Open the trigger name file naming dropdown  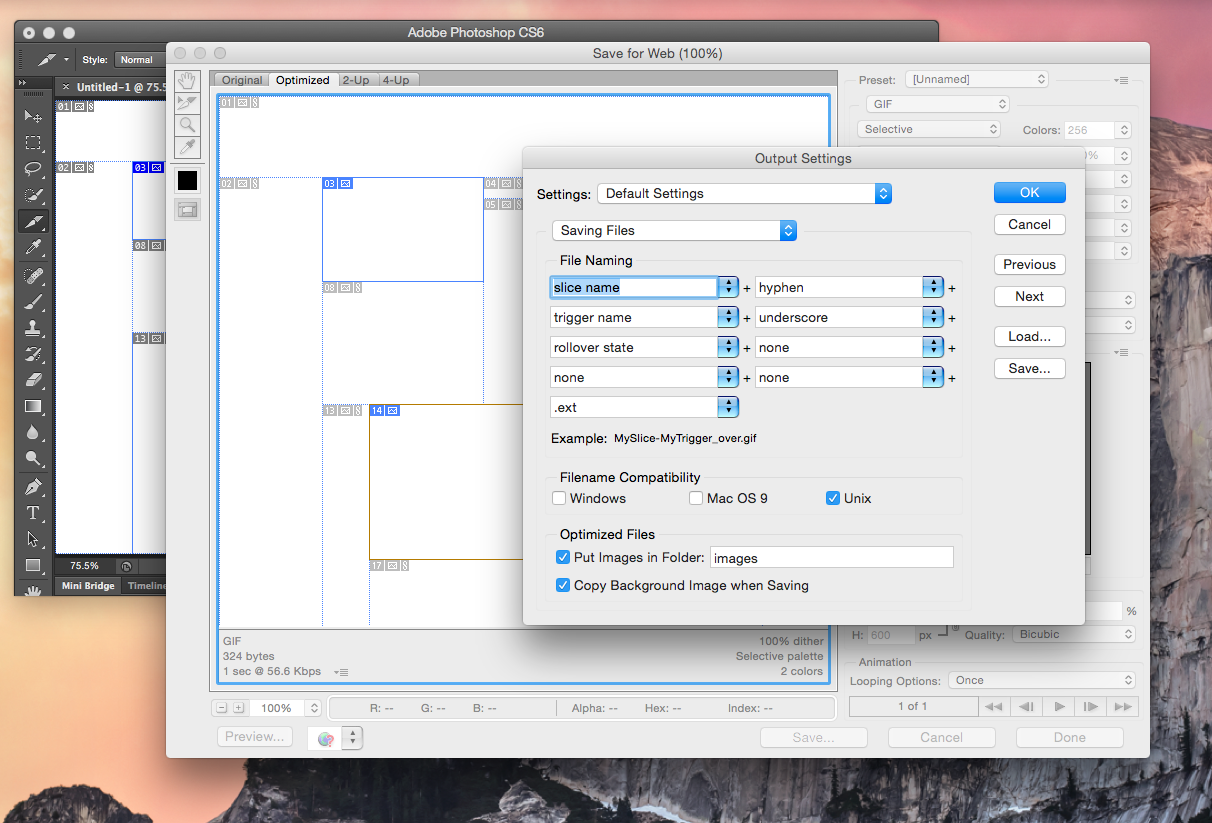click(728, 317)
